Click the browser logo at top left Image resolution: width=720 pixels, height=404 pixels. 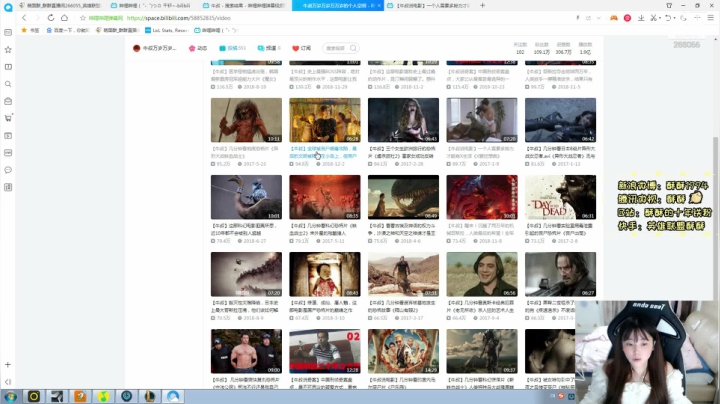tap(8, 7)
